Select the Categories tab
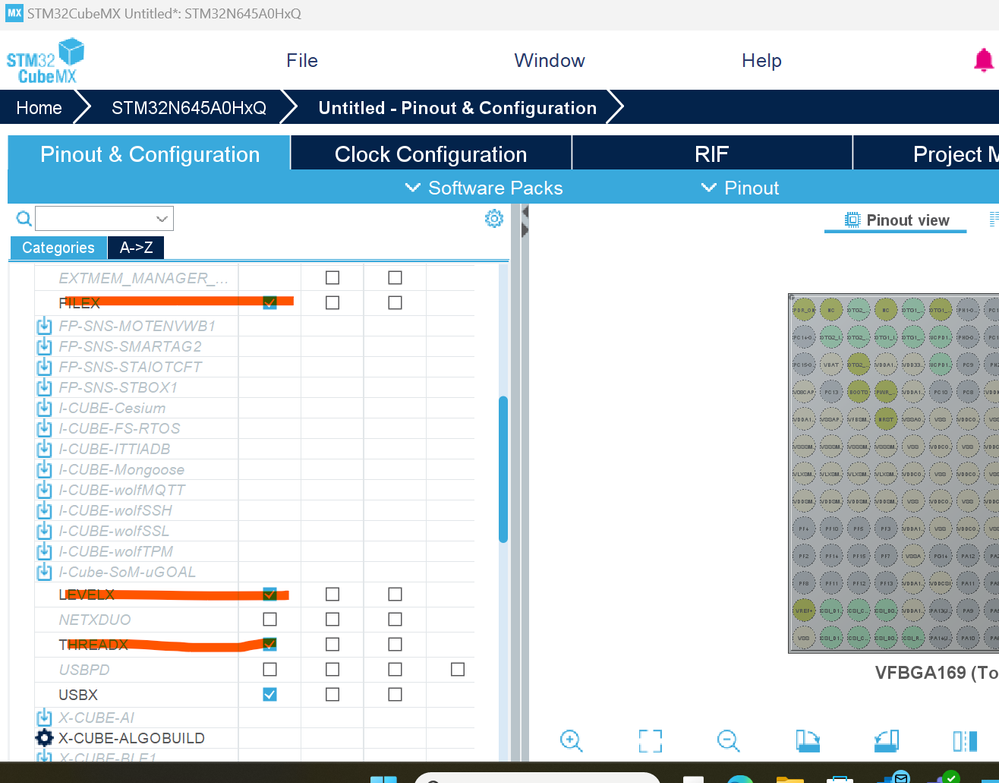The width and height of the screenshot is (999, 783). click(x=58, y=247)
